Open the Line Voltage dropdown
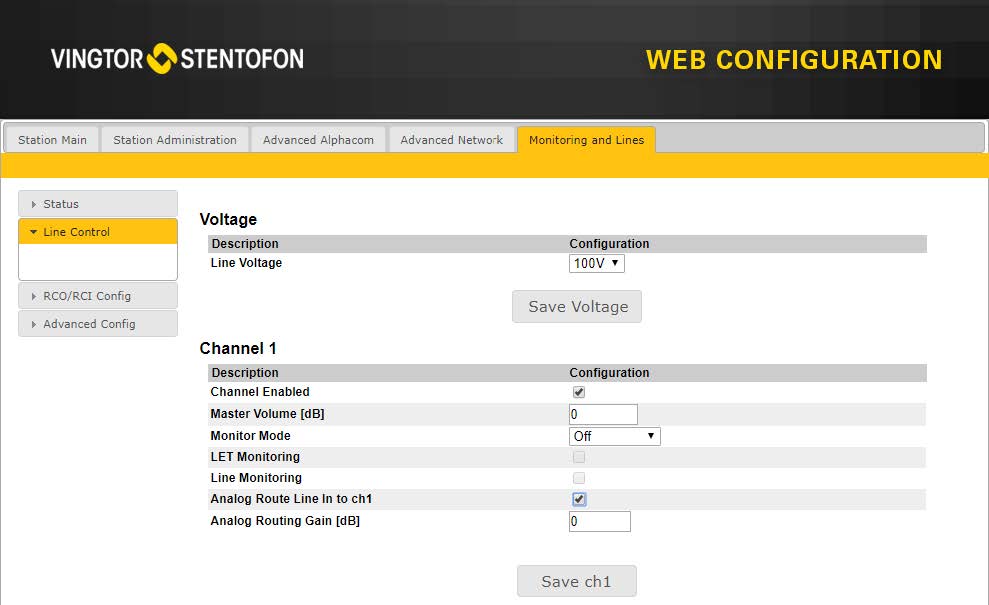989x605 pixels. [x=597, y=263]
